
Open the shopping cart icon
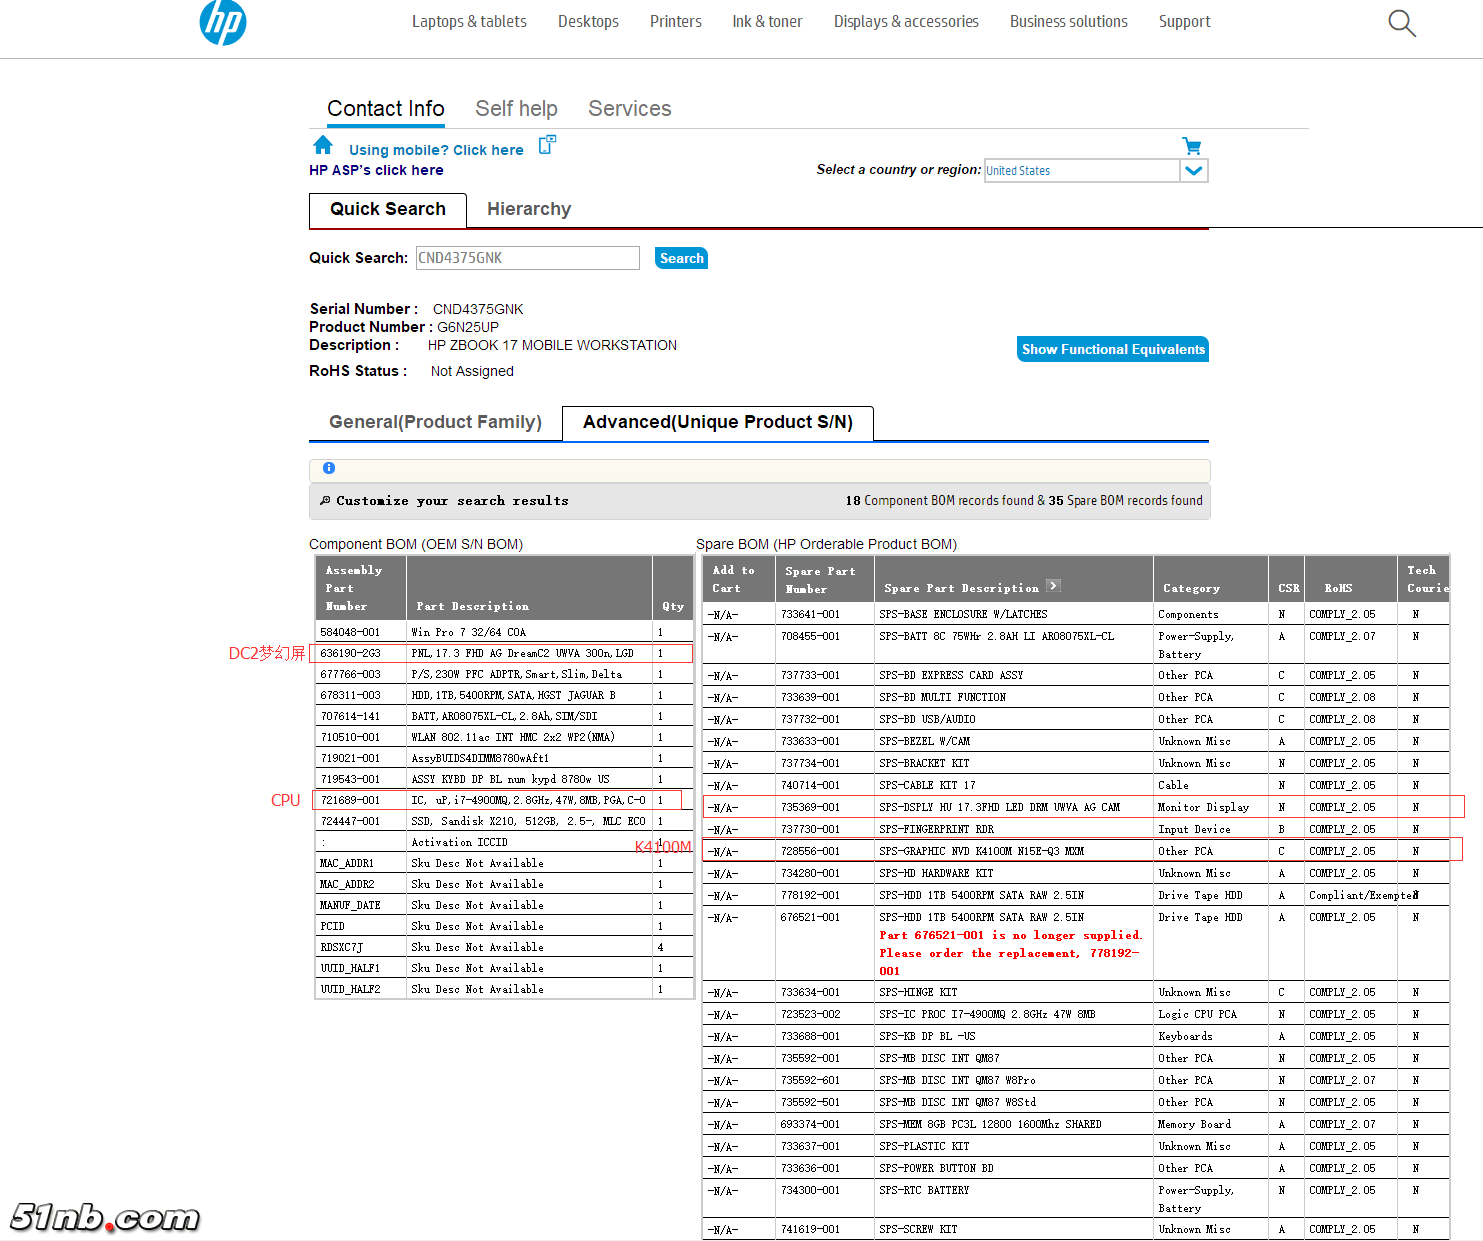[1191, 146]
